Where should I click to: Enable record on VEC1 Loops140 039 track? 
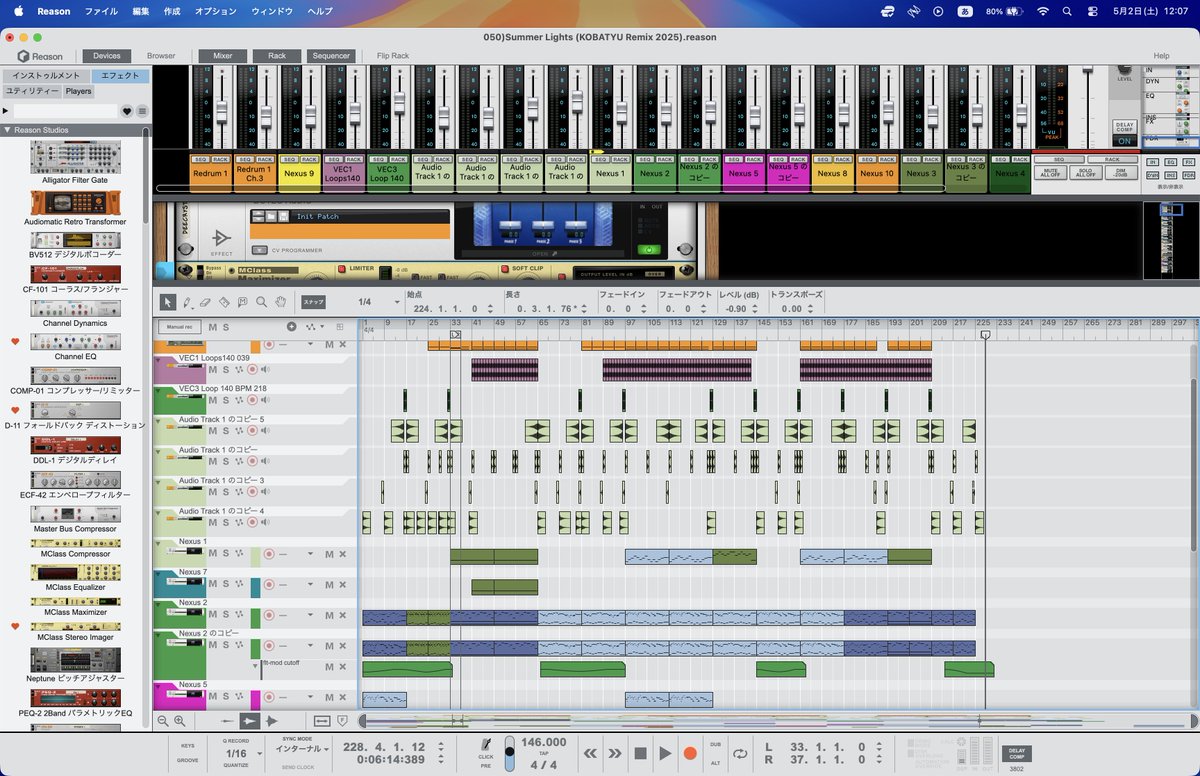pyautogui.click(x=252, y=370)
